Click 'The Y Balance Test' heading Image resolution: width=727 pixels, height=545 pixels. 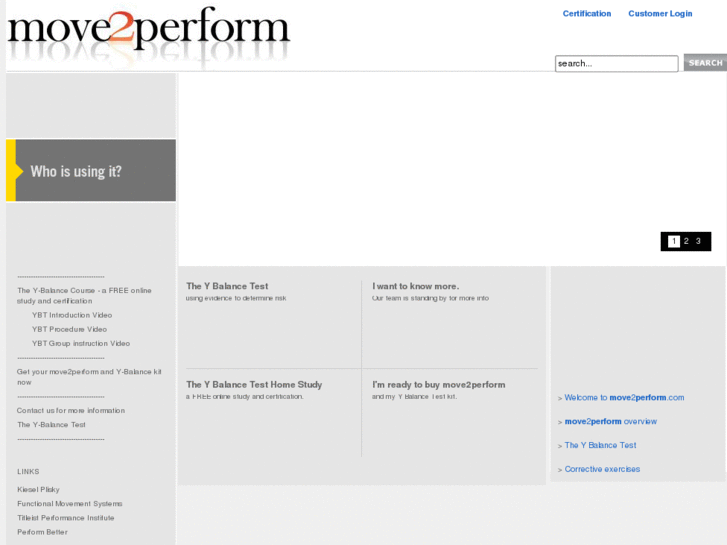click(x=227, y=286)
